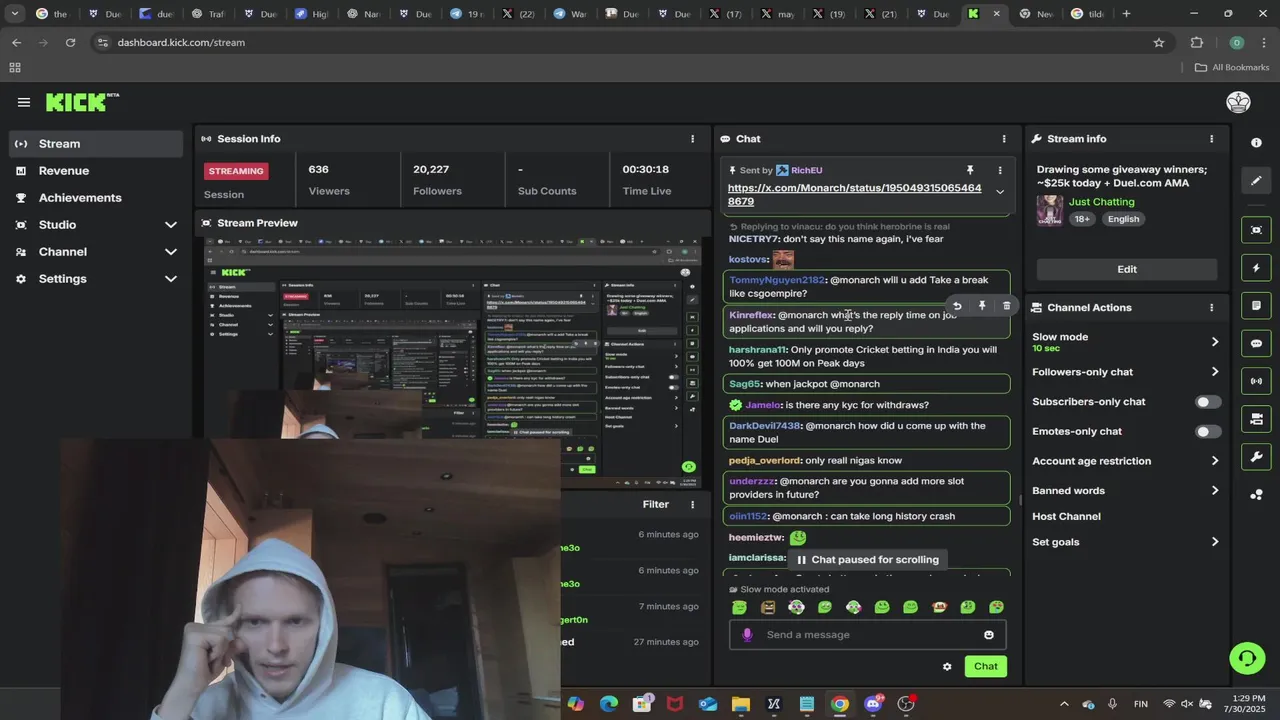Screen dimensions: 1280x720
Task: Click the wrench icon in right sidebar
Action: [1256, 457]
